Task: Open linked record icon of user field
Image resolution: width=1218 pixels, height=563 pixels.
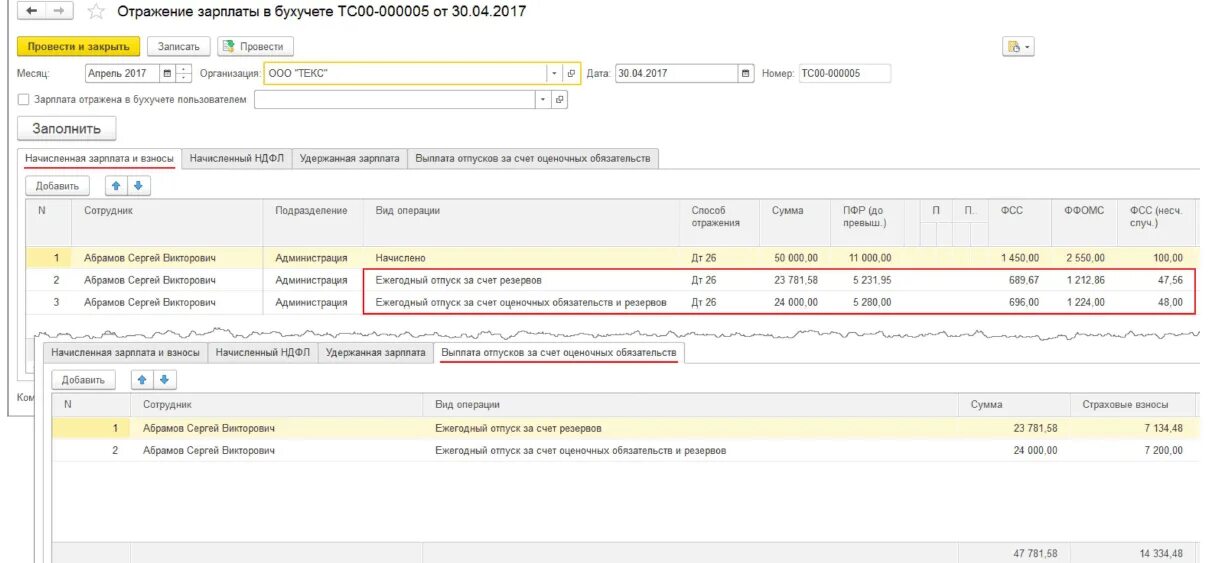Action: [x=559, y=99]
